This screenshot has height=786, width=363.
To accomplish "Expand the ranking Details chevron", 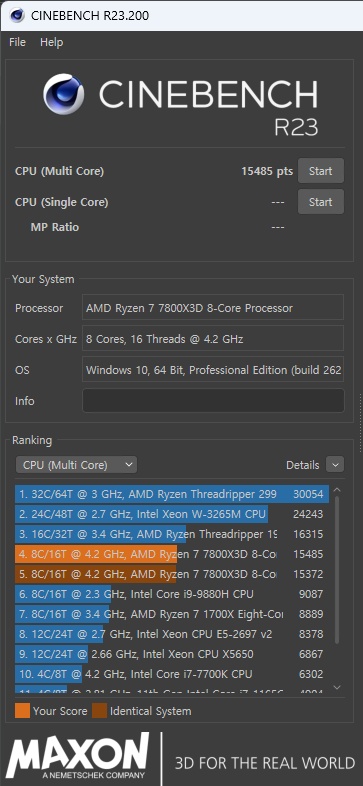I will coord(335,465).
